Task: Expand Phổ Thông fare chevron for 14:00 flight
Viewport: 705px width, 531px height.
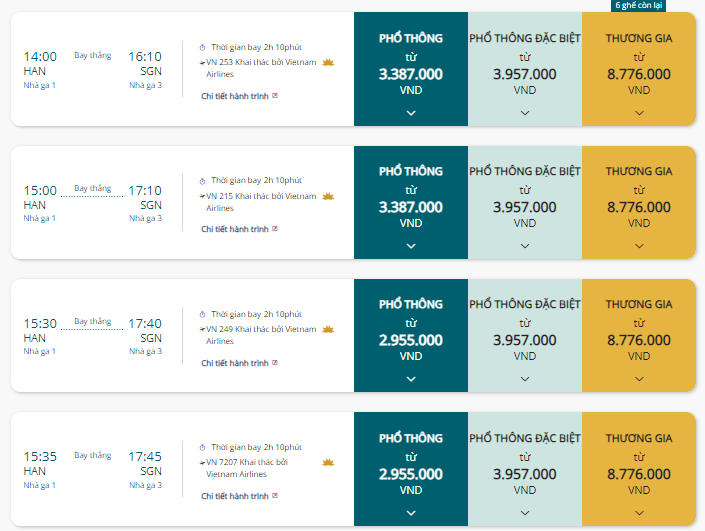Action: coord(411,113)
